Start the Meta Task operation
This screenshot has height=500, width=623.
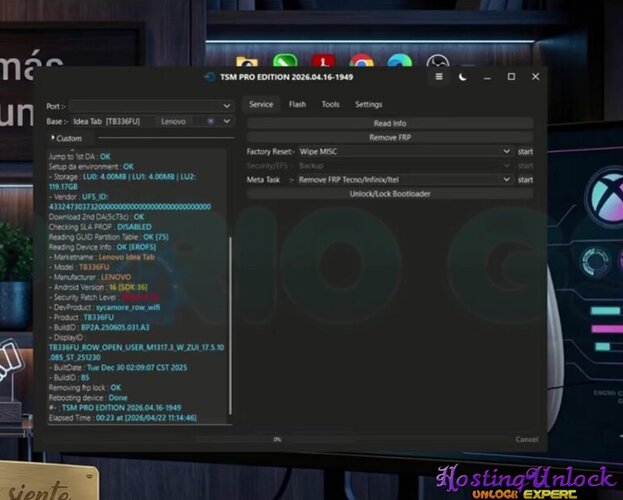pos(525,180)
